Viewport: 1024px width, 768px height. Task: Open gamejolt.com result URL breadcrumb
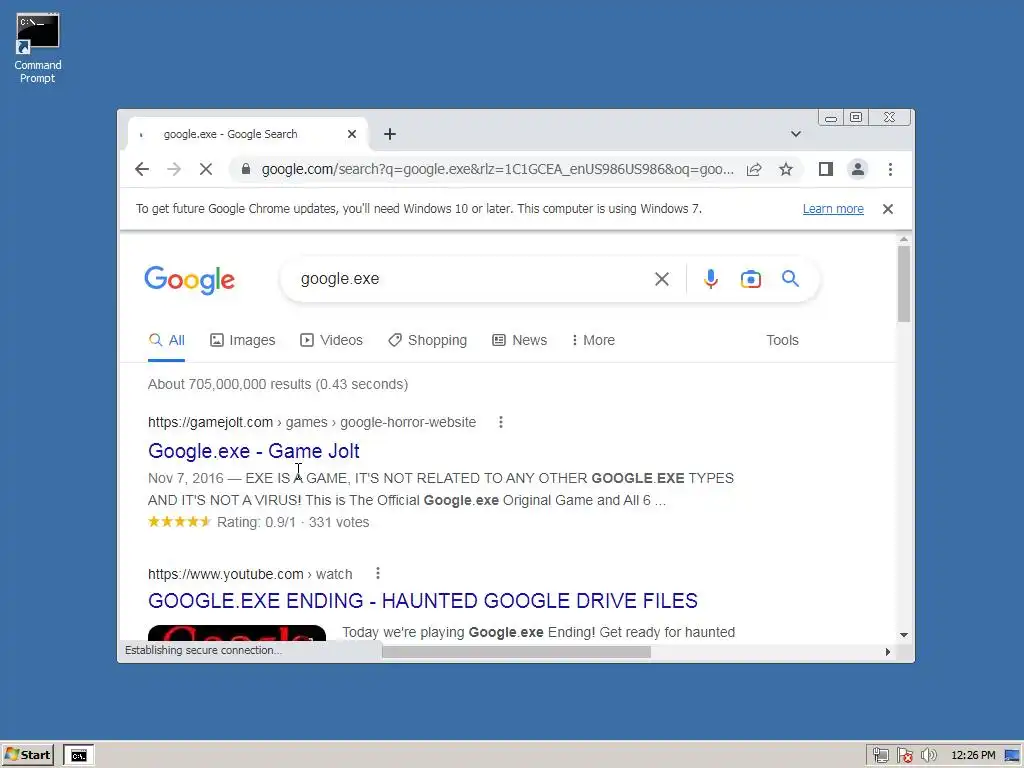coord(312,423)
